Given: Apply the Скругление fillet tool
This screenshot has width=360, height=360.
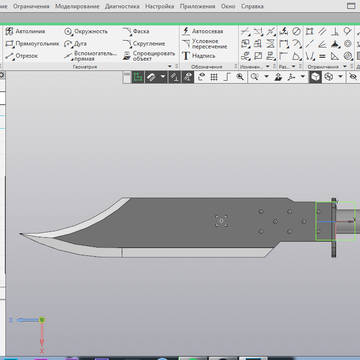Looking at the screenshot, I should [x=144, y=44].
